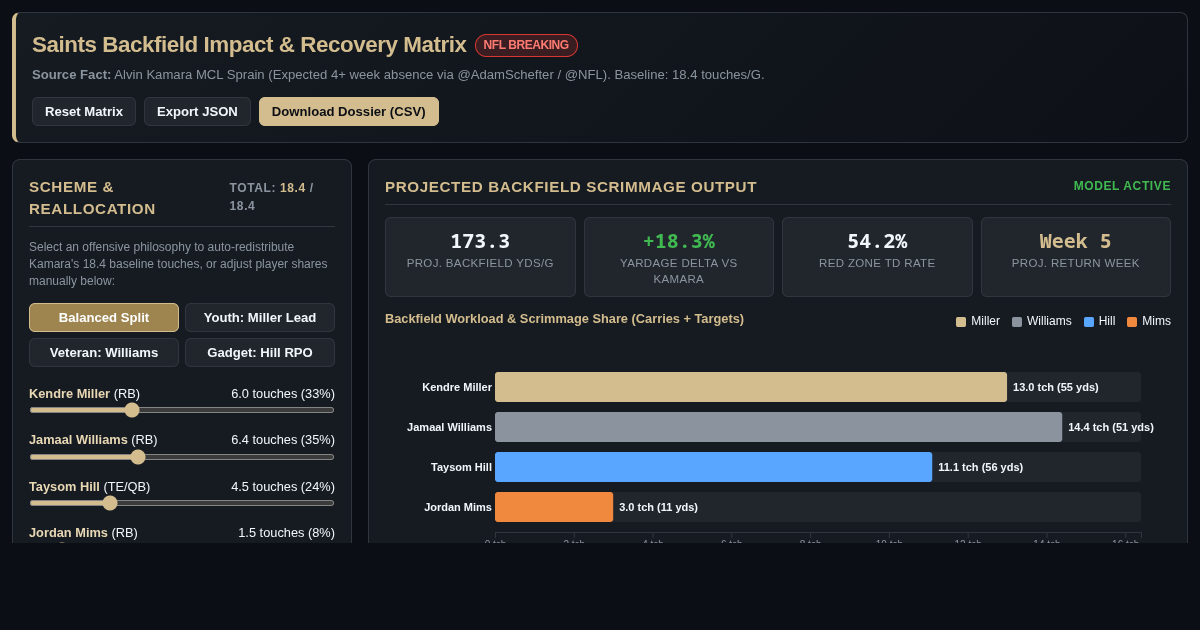
Task: Download the Dossier CSV file
Action: pyautogui.click(x=349, y=111)
